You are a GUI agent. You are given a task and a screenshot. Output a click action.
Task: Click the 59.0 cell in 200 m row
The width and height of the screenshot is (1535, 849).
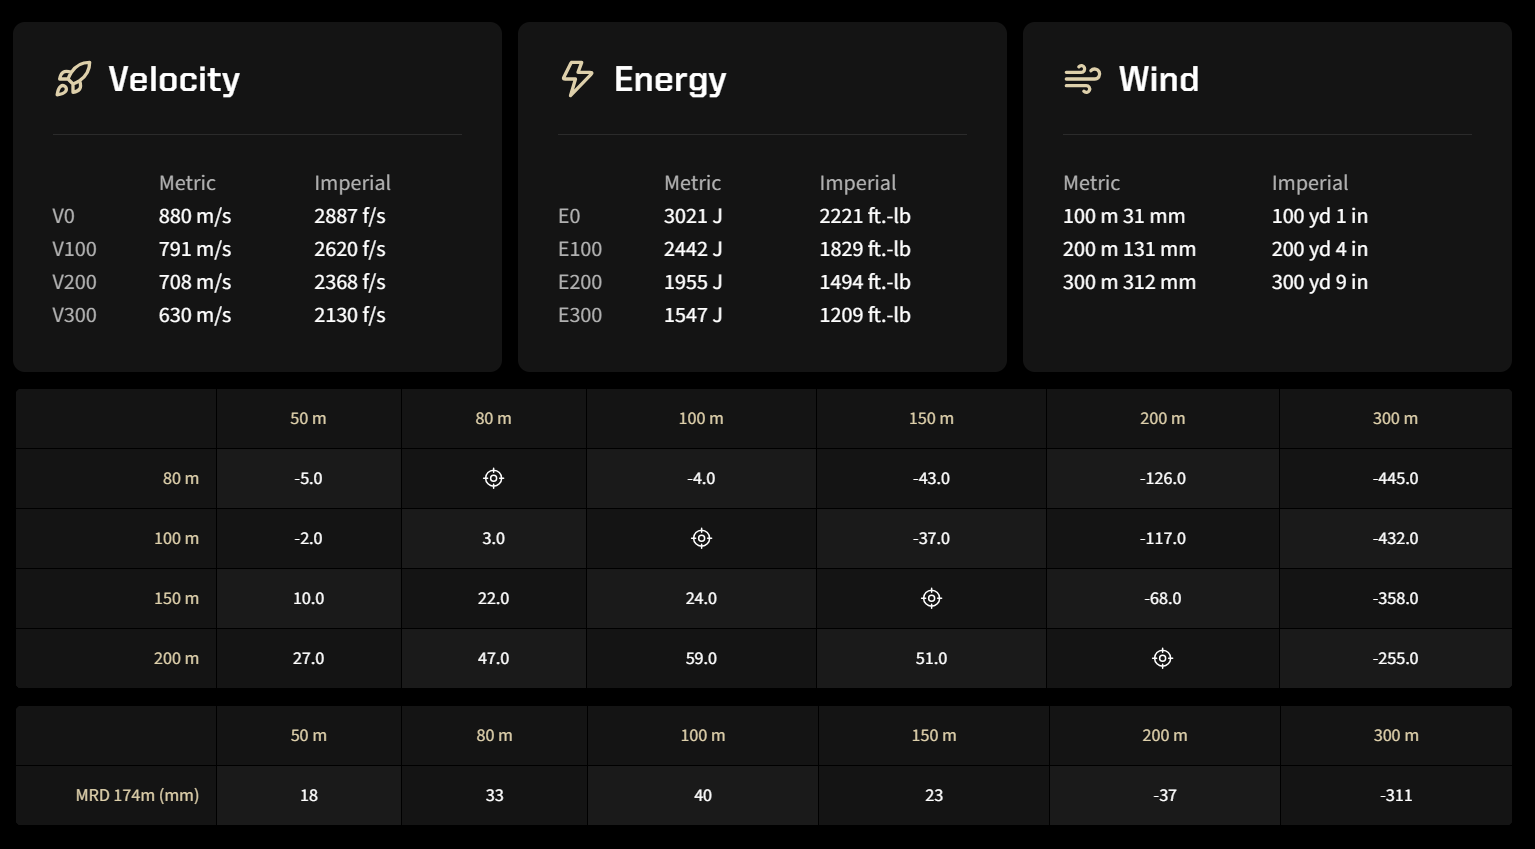701,659
